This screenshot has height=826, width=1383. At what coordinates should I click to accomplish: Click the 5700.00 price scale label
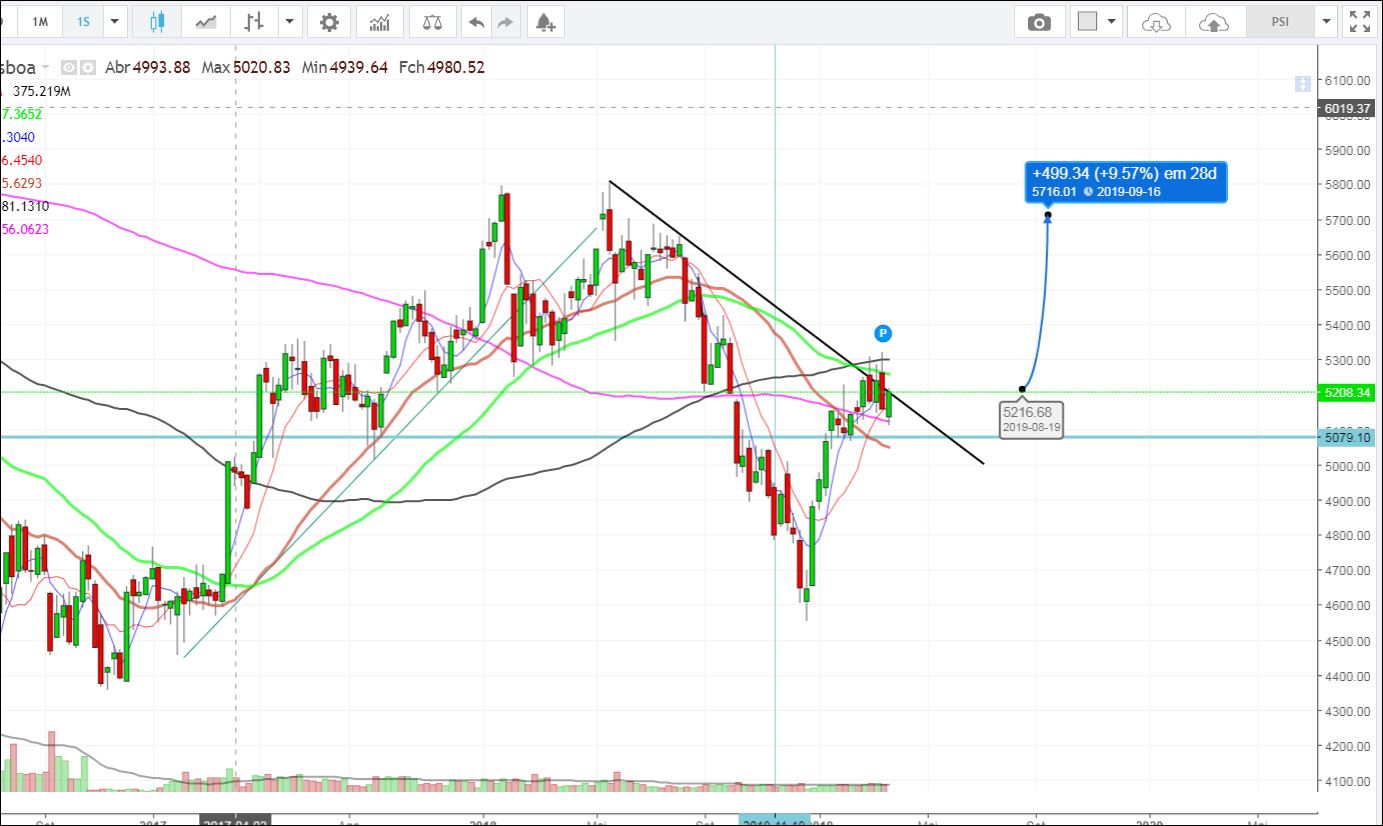1347,220
